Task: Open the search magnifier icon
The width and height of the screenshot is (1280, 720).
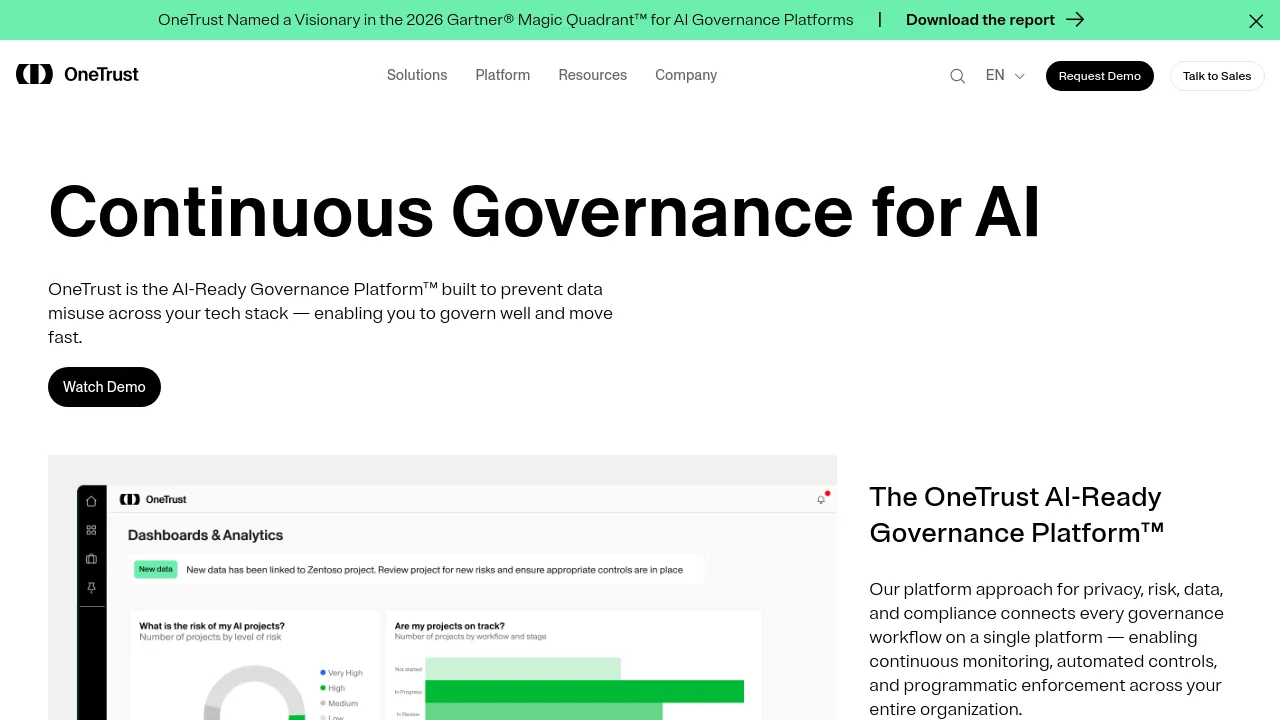Action: (x=957, y=76)
